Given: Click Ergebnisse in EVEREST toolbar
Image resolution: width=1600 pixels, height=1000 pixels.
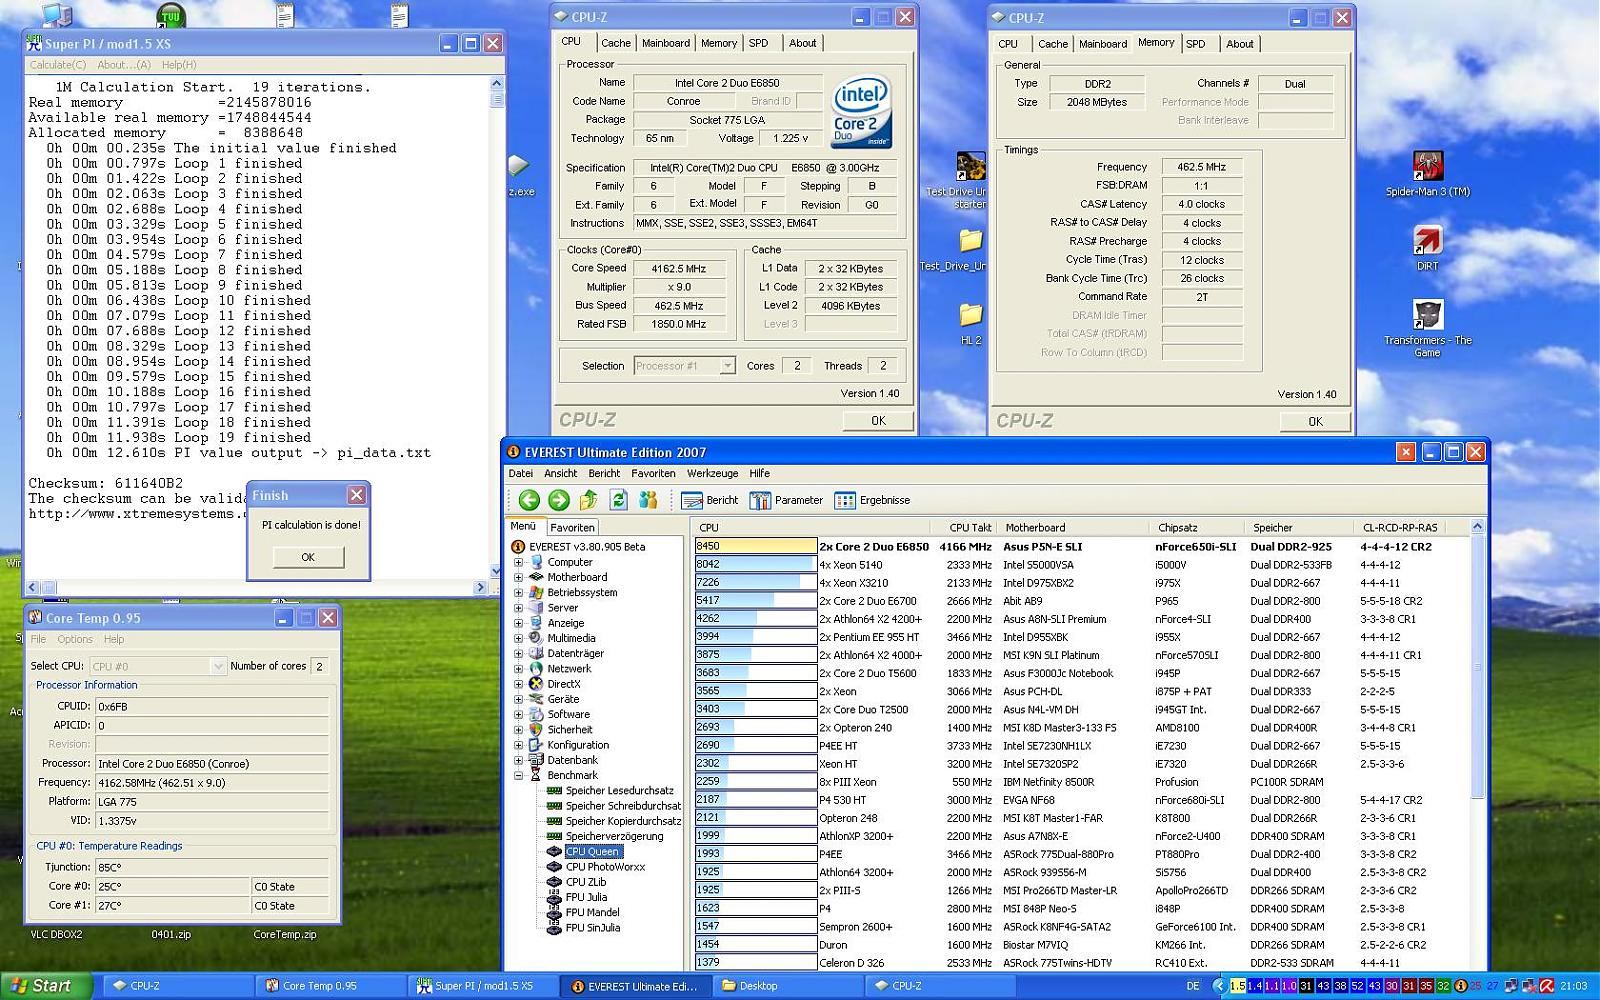Looking at the screenshot, I should click(x=873, y=500).
